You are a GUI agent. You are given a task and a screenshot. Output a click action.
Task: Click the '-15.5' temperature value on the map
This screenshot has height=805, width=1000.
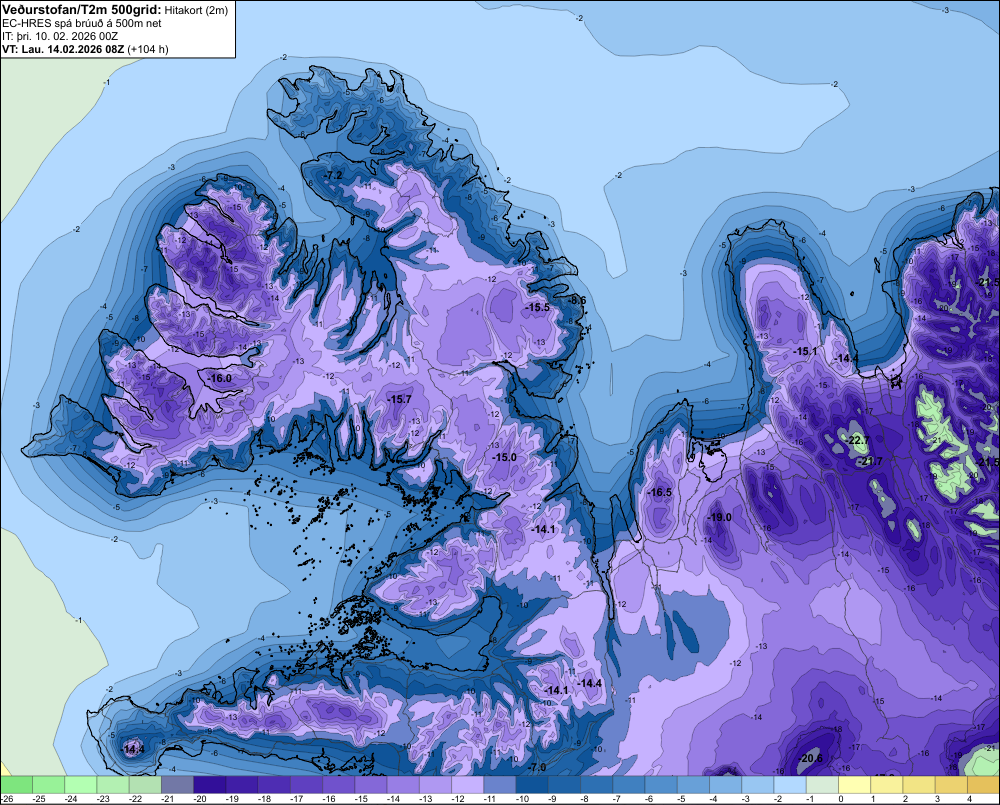pyautogui.click(x=538, y=307)
